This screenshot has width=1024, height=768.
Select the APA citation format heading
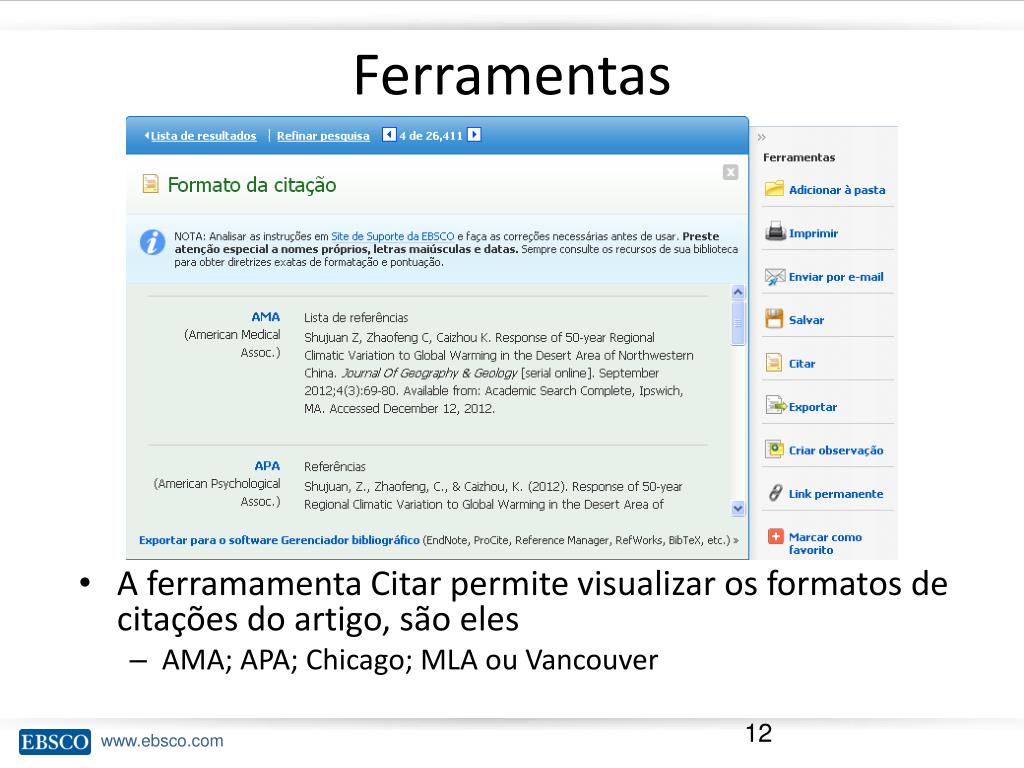pos(267,466)
